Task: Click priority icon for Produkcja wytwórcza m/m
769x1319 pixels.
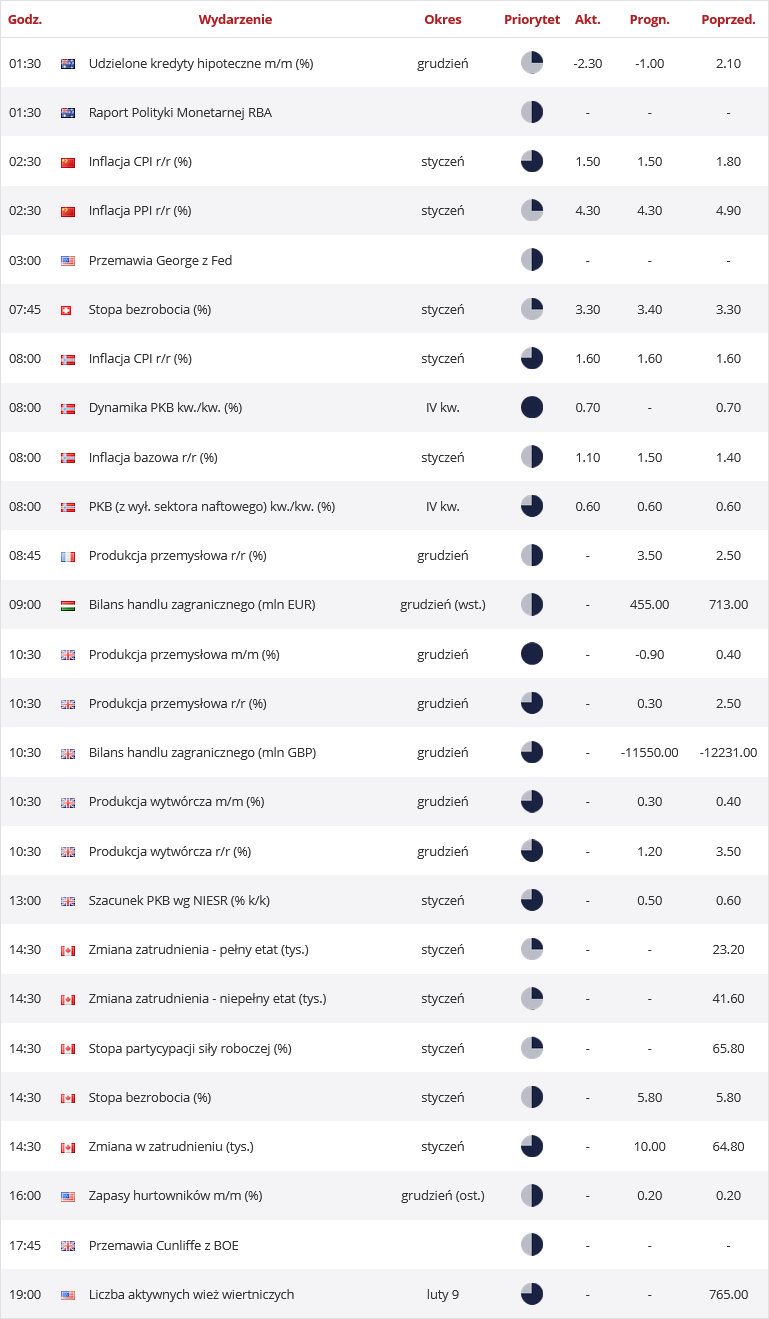Action: click(x=532, y=801)
